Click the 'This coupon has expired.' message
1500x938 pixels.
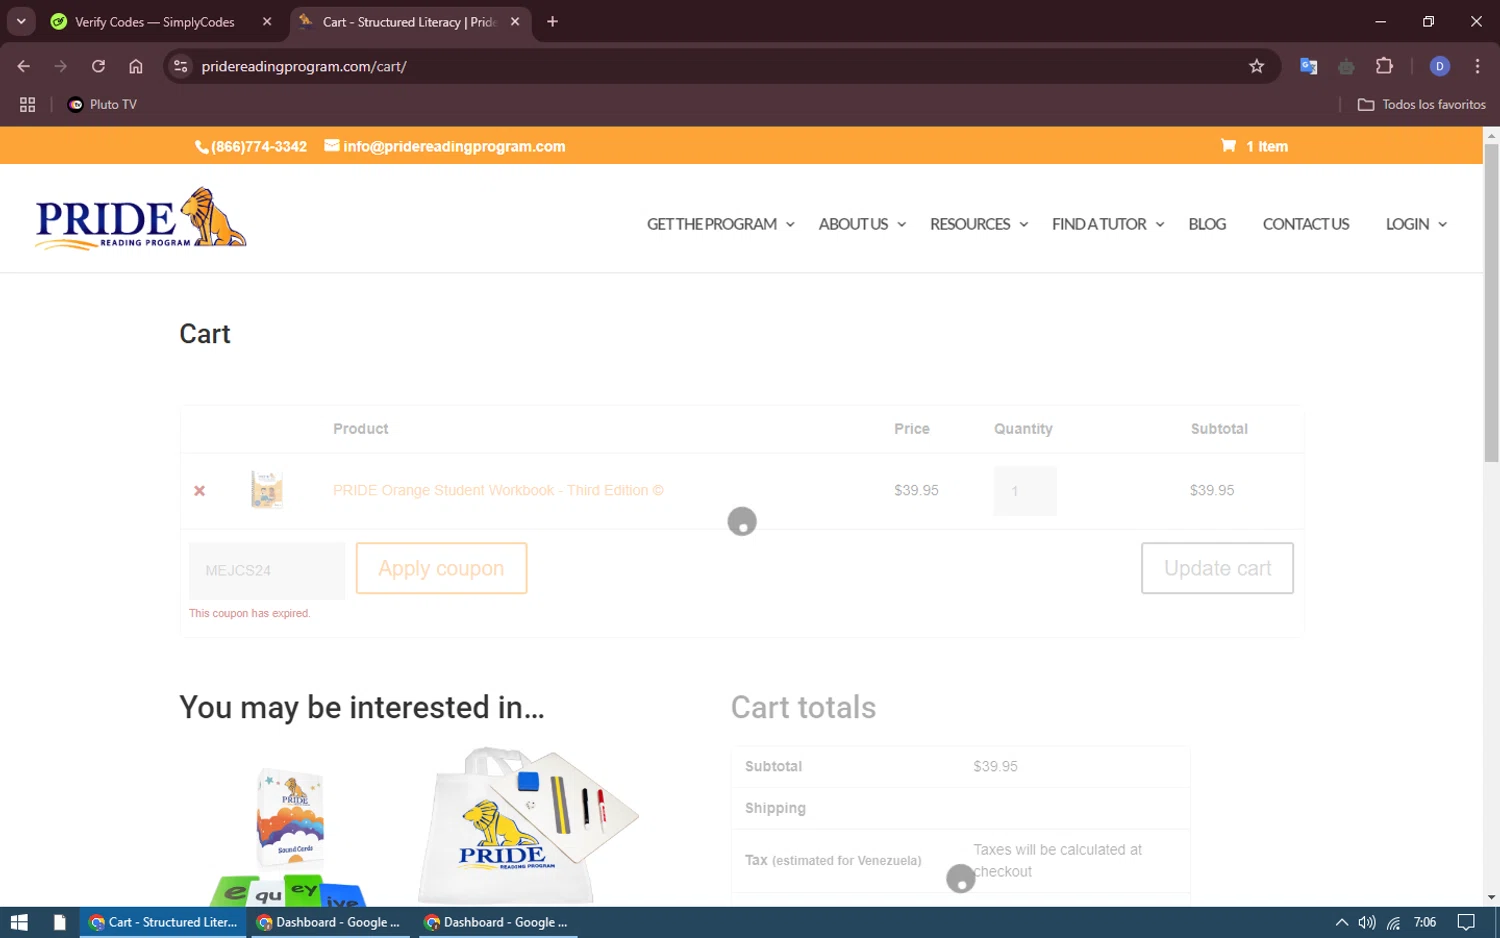[250, 613]
